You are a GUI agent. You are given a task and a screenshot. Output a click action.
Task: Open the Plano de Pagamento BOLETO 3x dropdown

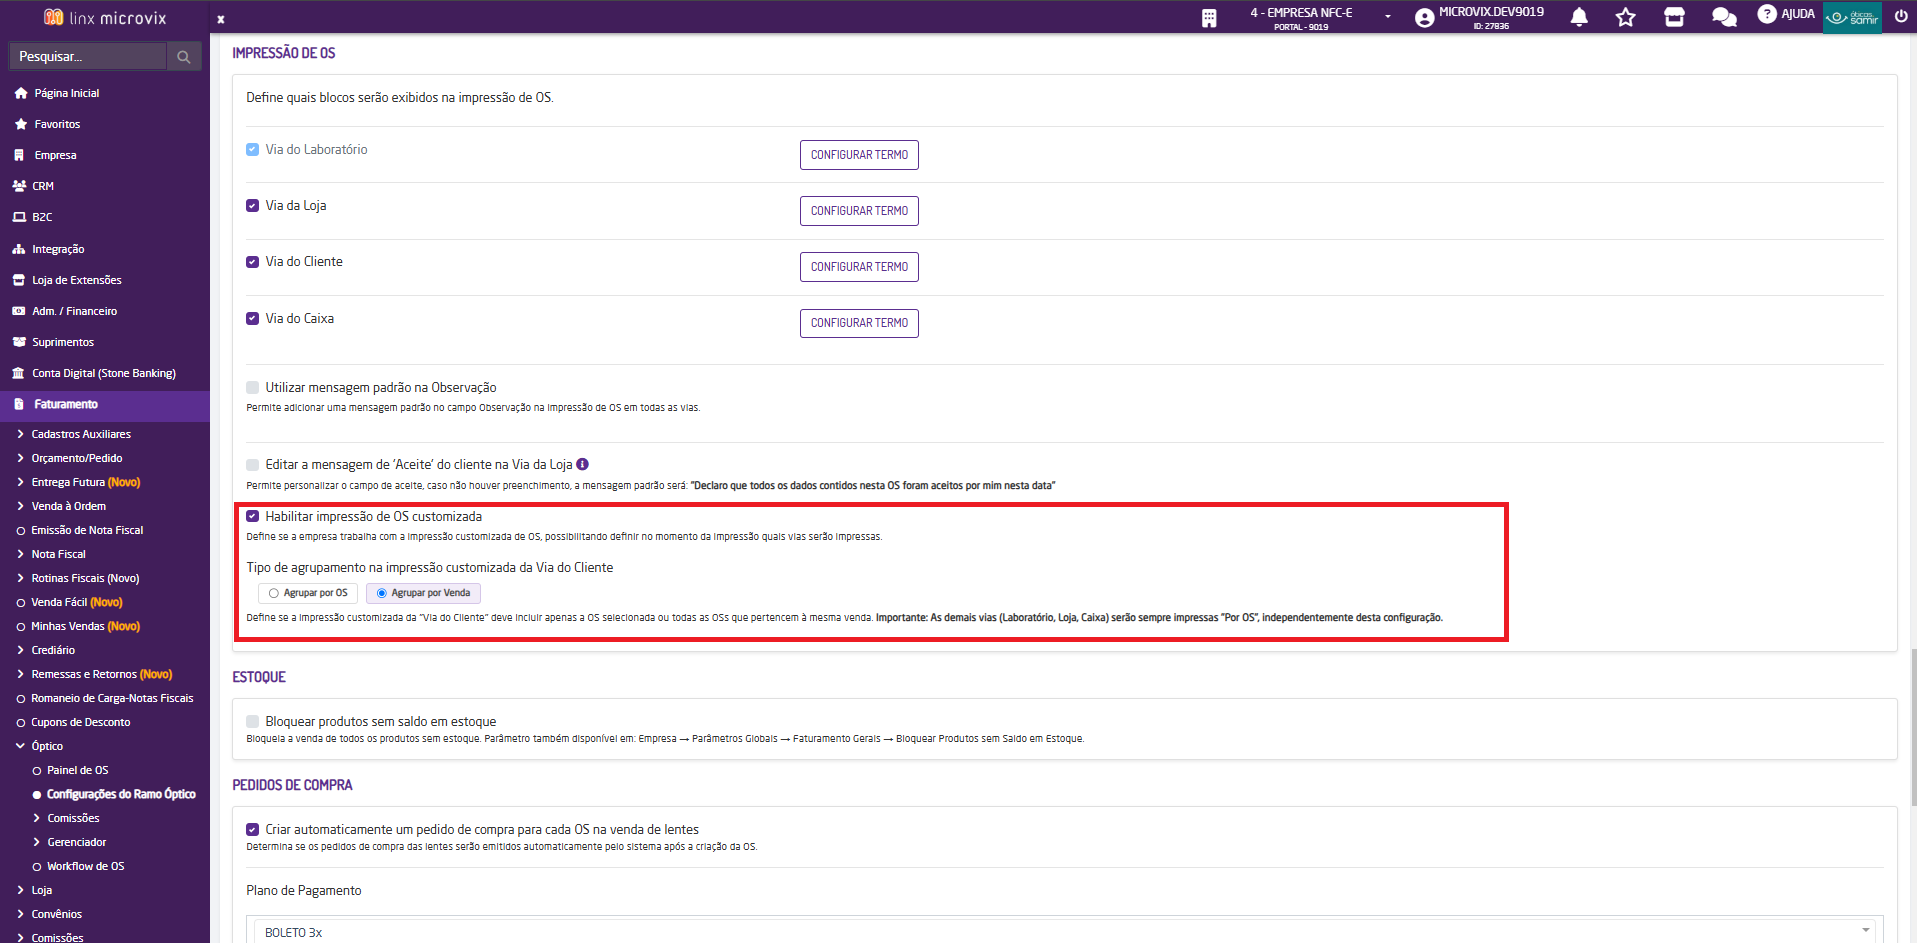(1064, 931)
